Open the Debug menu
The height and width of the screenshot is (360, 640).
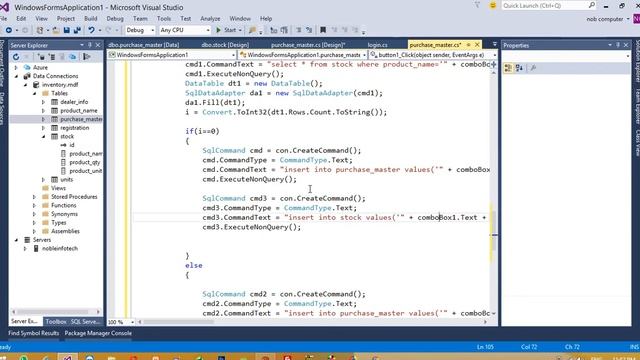point(115,18)
